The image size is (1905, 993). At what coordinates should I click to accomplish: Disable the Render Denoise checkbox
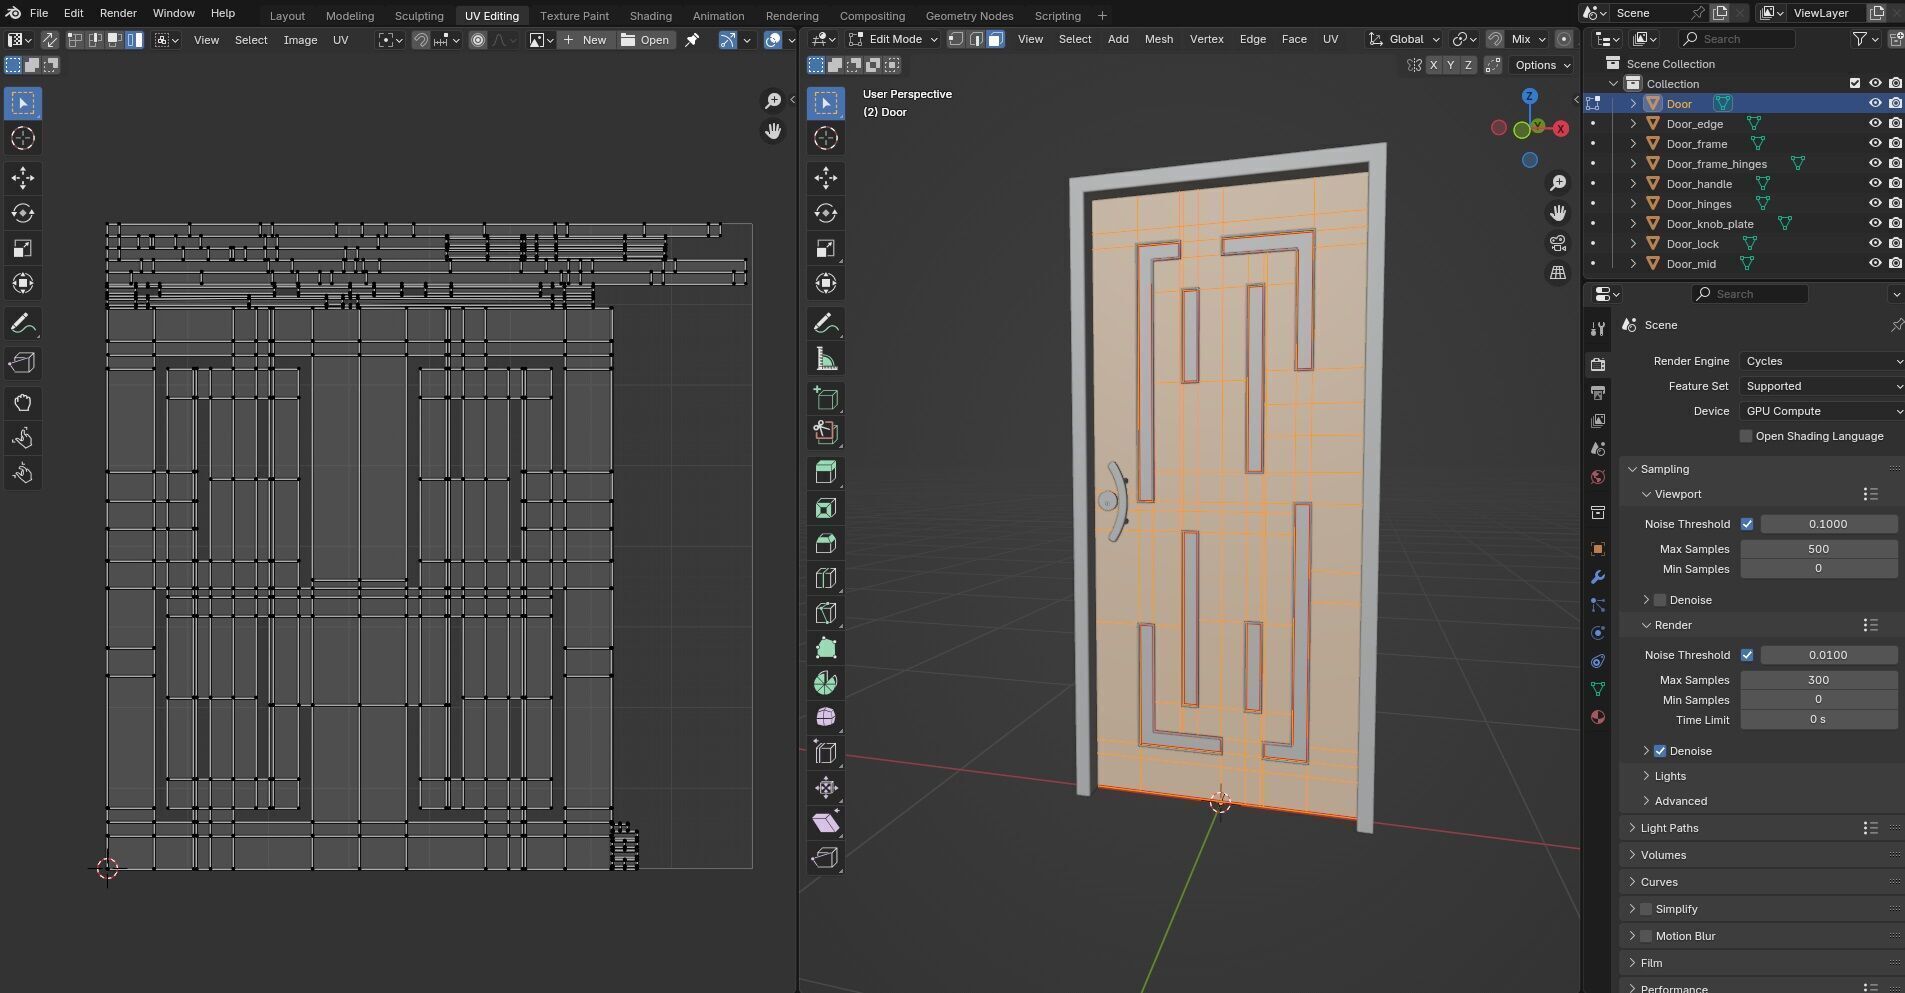[1660, 751]
